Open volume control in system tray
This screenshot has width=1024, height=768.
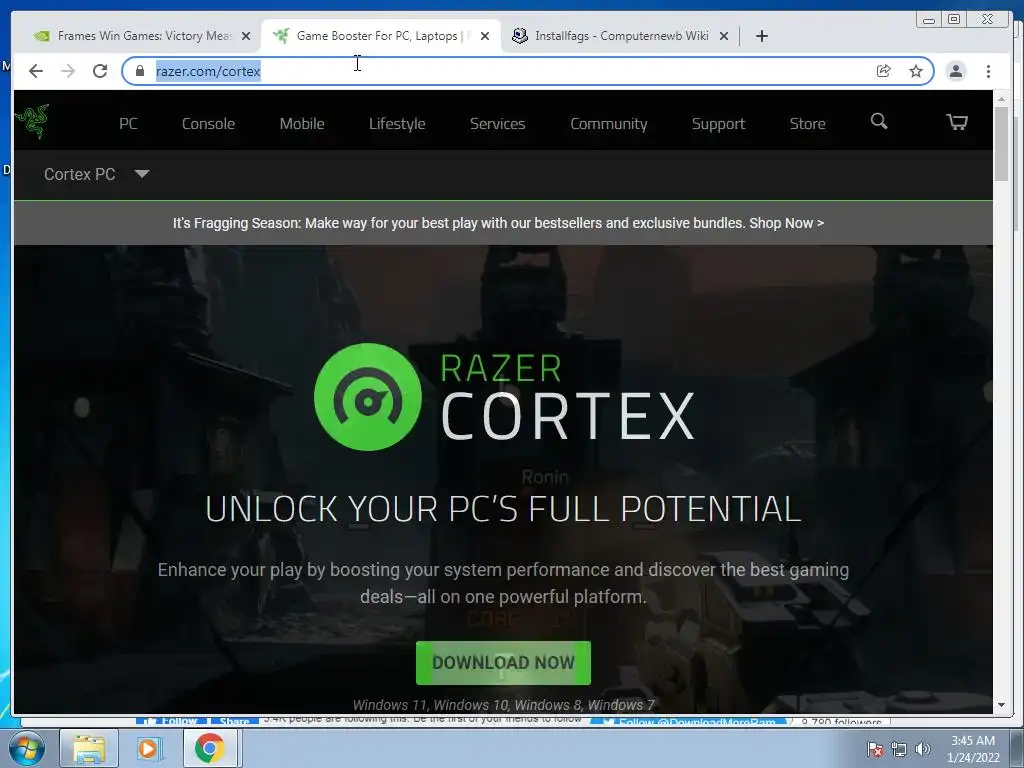923,749
